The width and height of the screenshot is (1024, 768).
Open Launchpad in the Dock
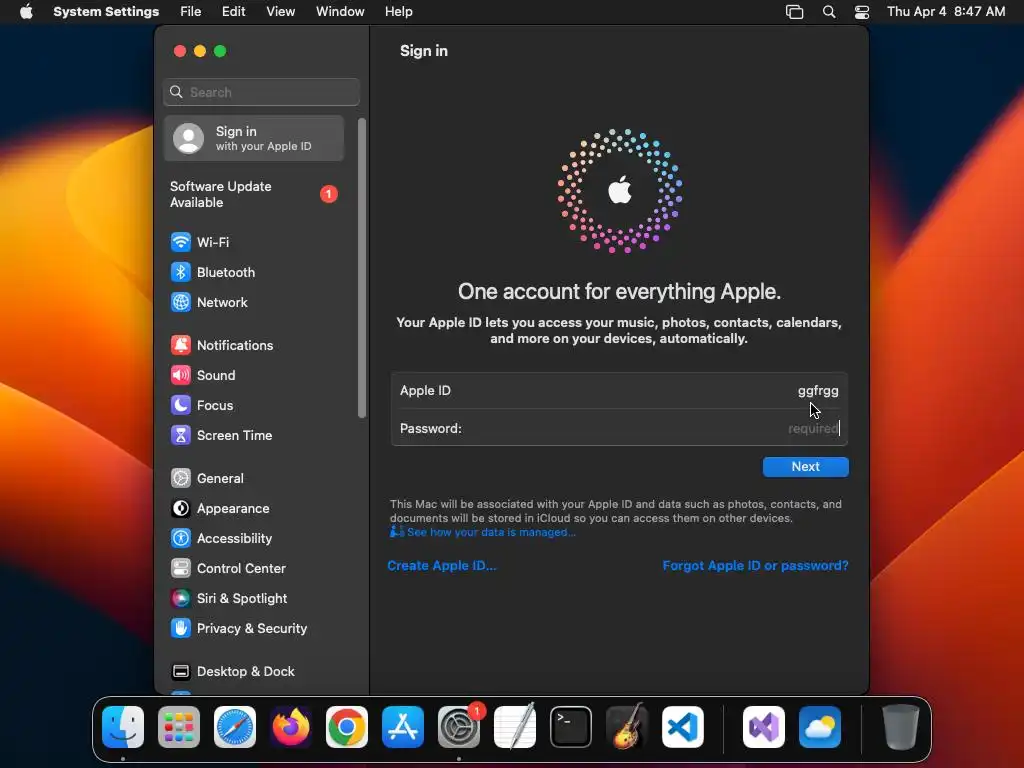coord(179,727)
